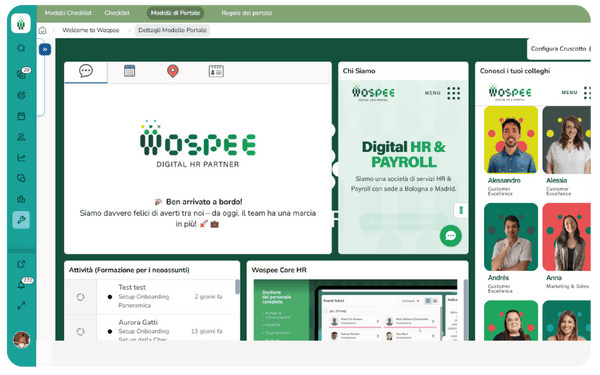Screen dimensions: 600x375
Task: Click the green chat bubble floating button
Action: pyautogui.click(x=450, y=236)
